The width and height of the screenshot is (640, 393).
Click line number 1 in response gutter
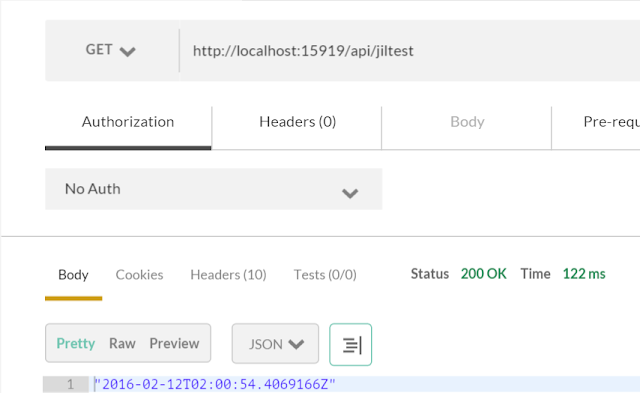point(70,384)
